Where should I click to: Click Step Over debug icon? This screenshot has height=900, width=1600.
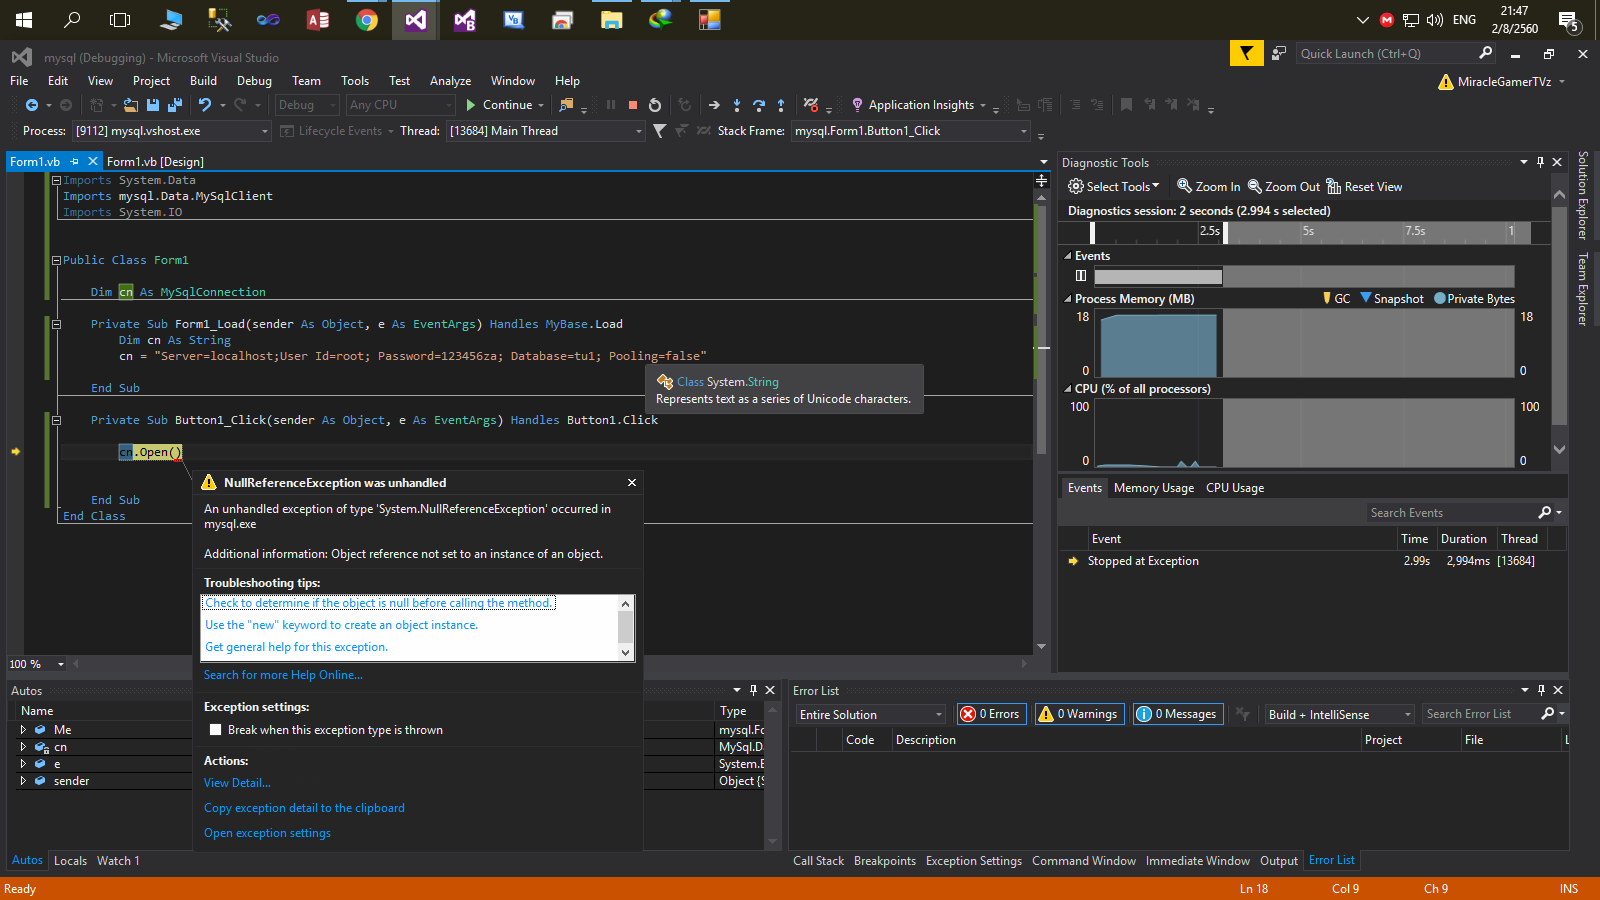759,105
